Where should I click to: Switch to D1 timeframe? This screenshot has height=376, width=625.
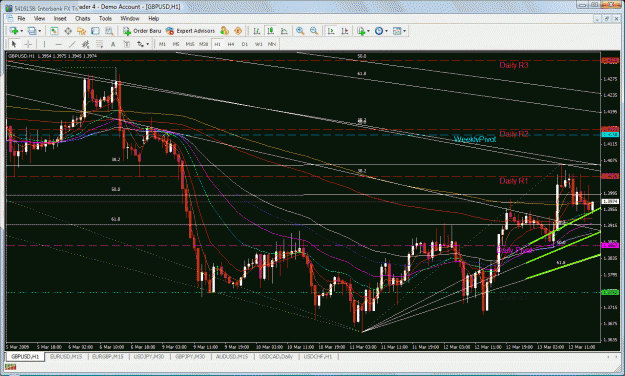(x=245, y=44)
